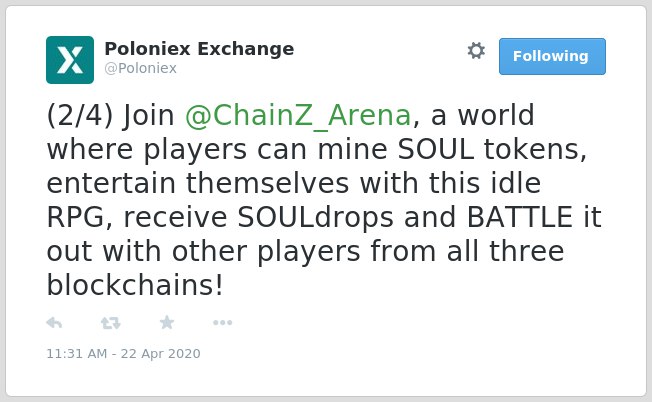Reply to the Poloniex tweet
The width and height of the screenshot is (652, 402).
54,323
